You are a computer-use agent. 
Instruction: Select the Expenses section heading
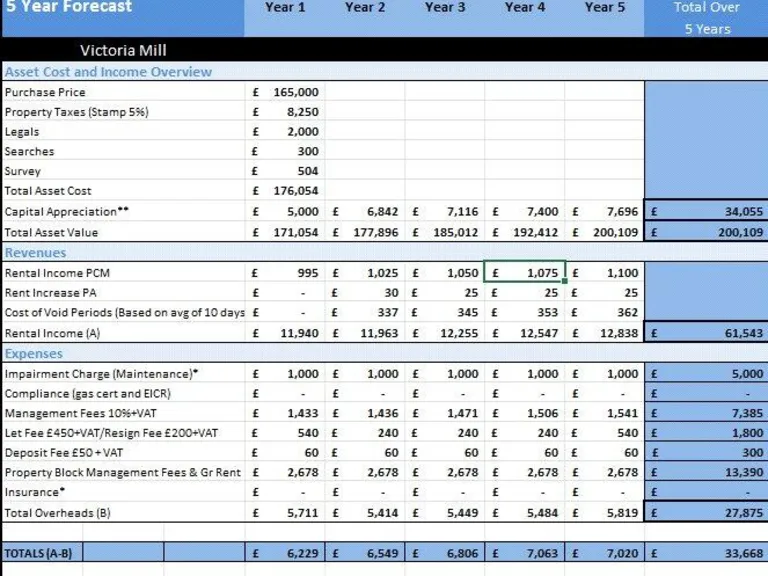click(x=34, y=354)
